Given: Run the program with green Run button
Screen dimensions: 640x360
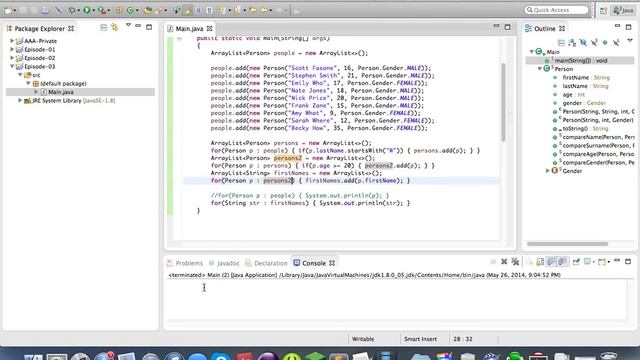Looking at the screenshot, I should click(x=87, y=10).
